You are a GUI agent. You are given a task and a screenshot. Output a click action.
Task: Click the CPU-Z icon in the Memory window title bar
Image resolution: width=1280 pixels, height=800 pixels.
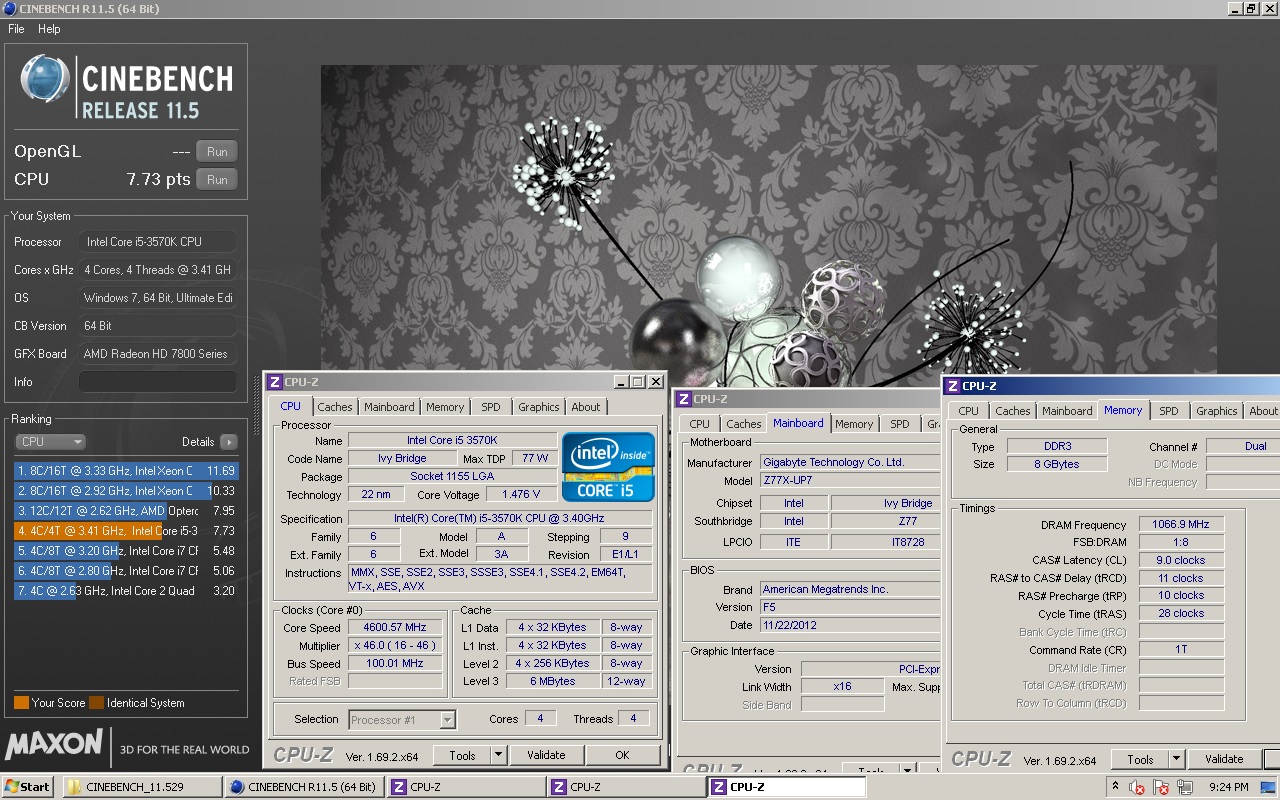click(954, 386)
